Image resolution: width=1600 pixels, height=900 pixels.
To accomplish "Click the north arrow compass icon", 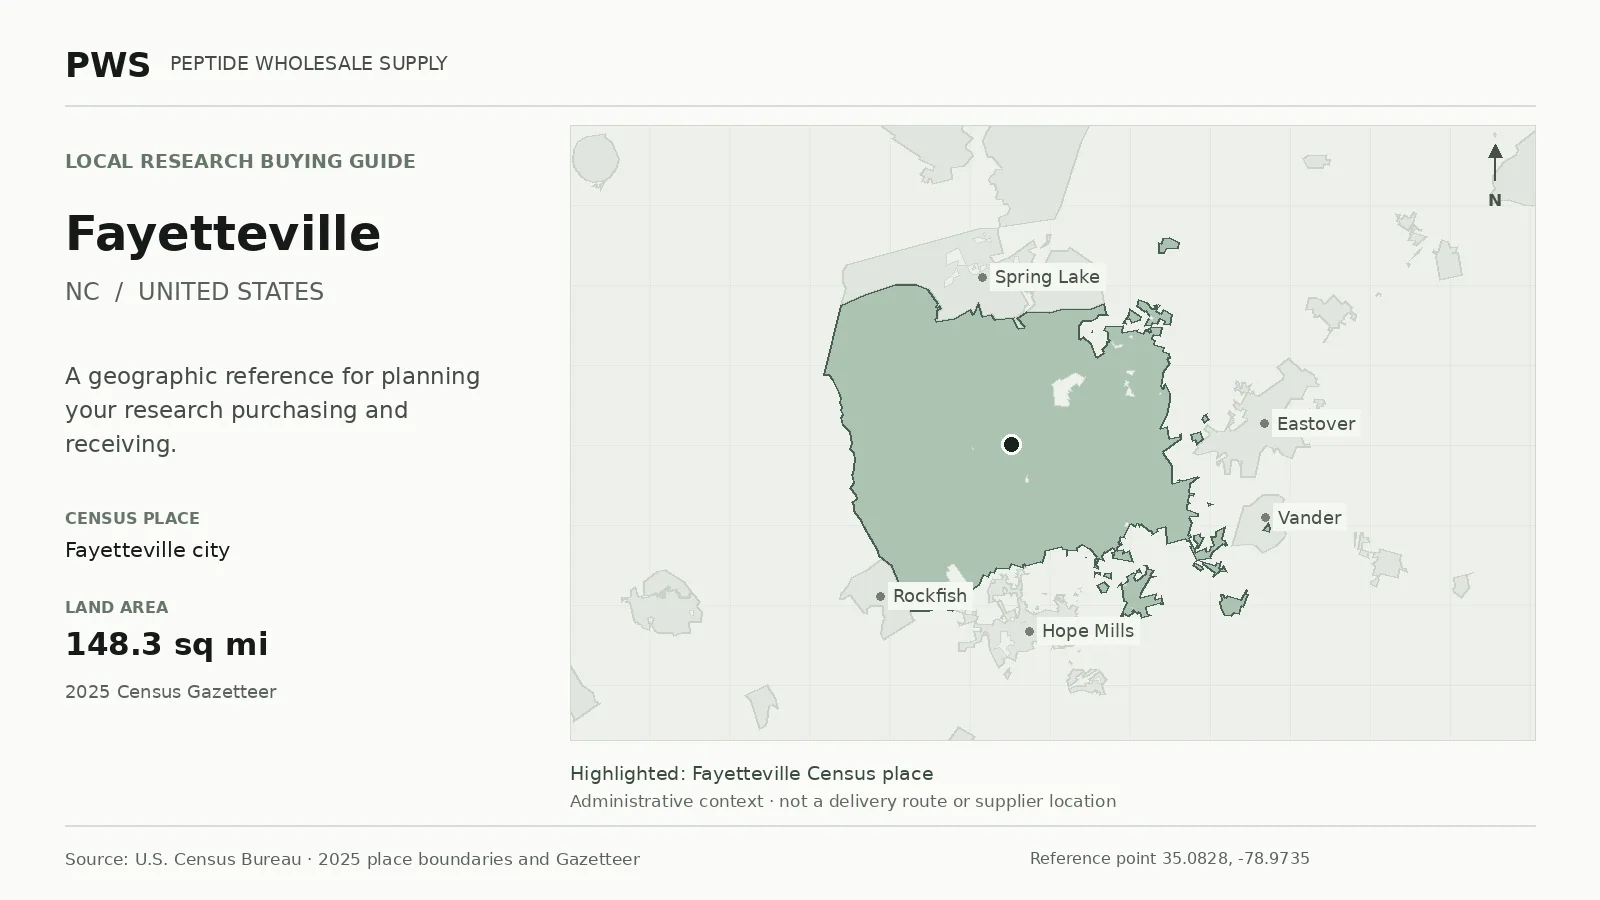I will [1494, 175].
